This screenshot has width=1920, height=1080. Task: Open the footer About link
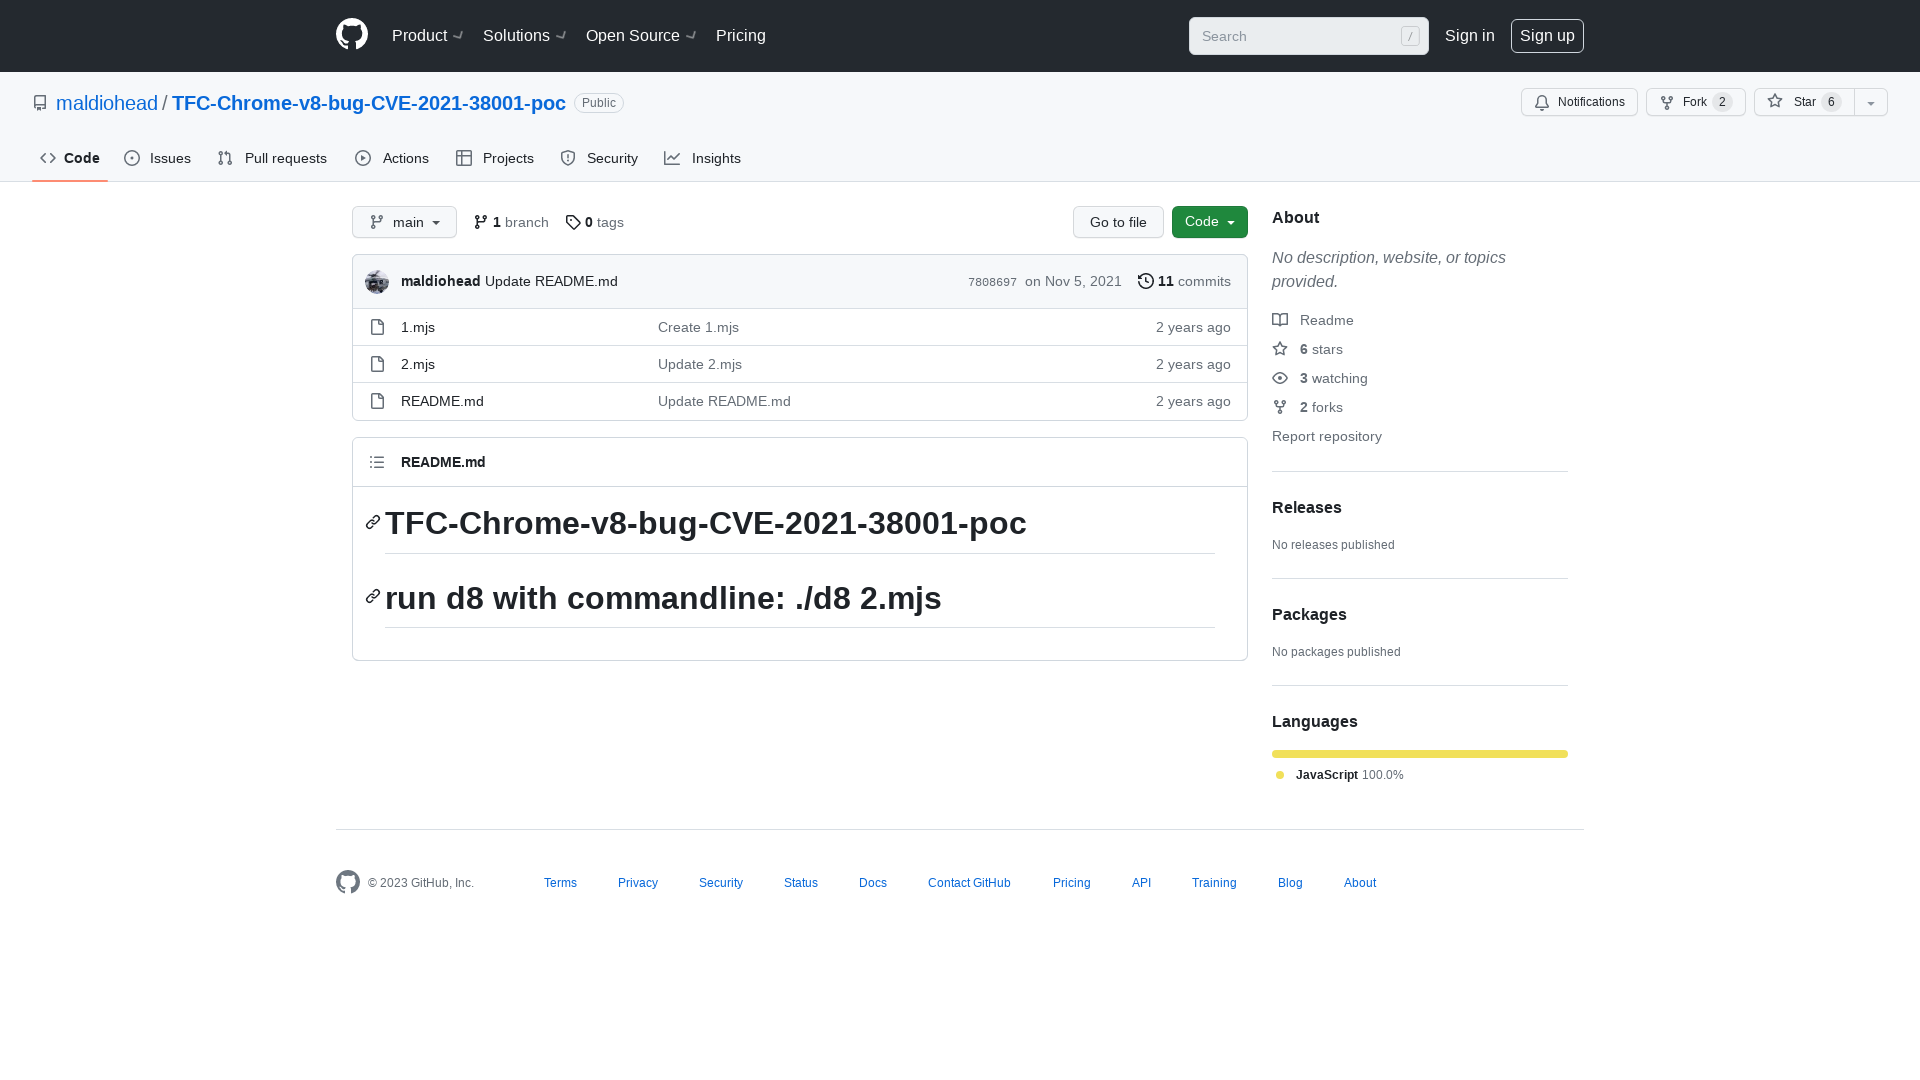tap(1360, 883)
